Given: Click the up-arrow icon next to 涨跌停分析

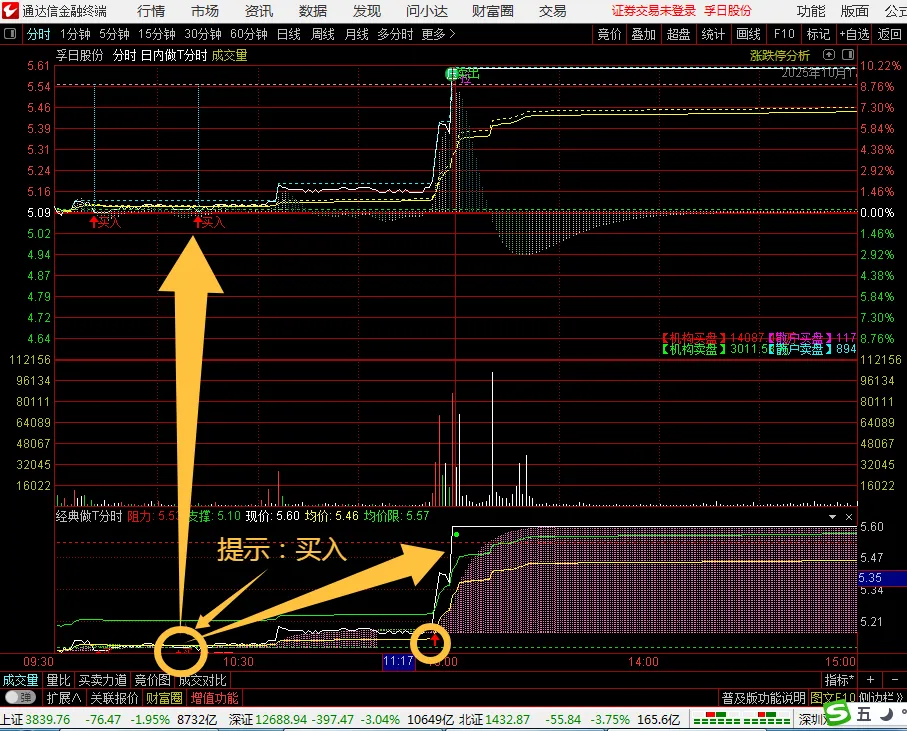Looking at the screenshot, I should click(x=829, y=55).
